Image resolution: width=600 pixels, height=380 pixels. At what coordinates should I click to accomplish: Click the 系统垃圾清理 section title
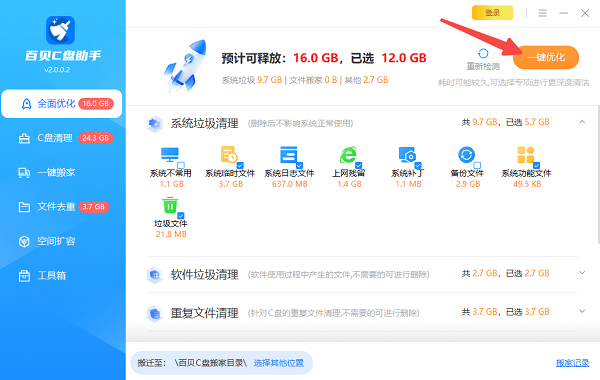[205, 124]
